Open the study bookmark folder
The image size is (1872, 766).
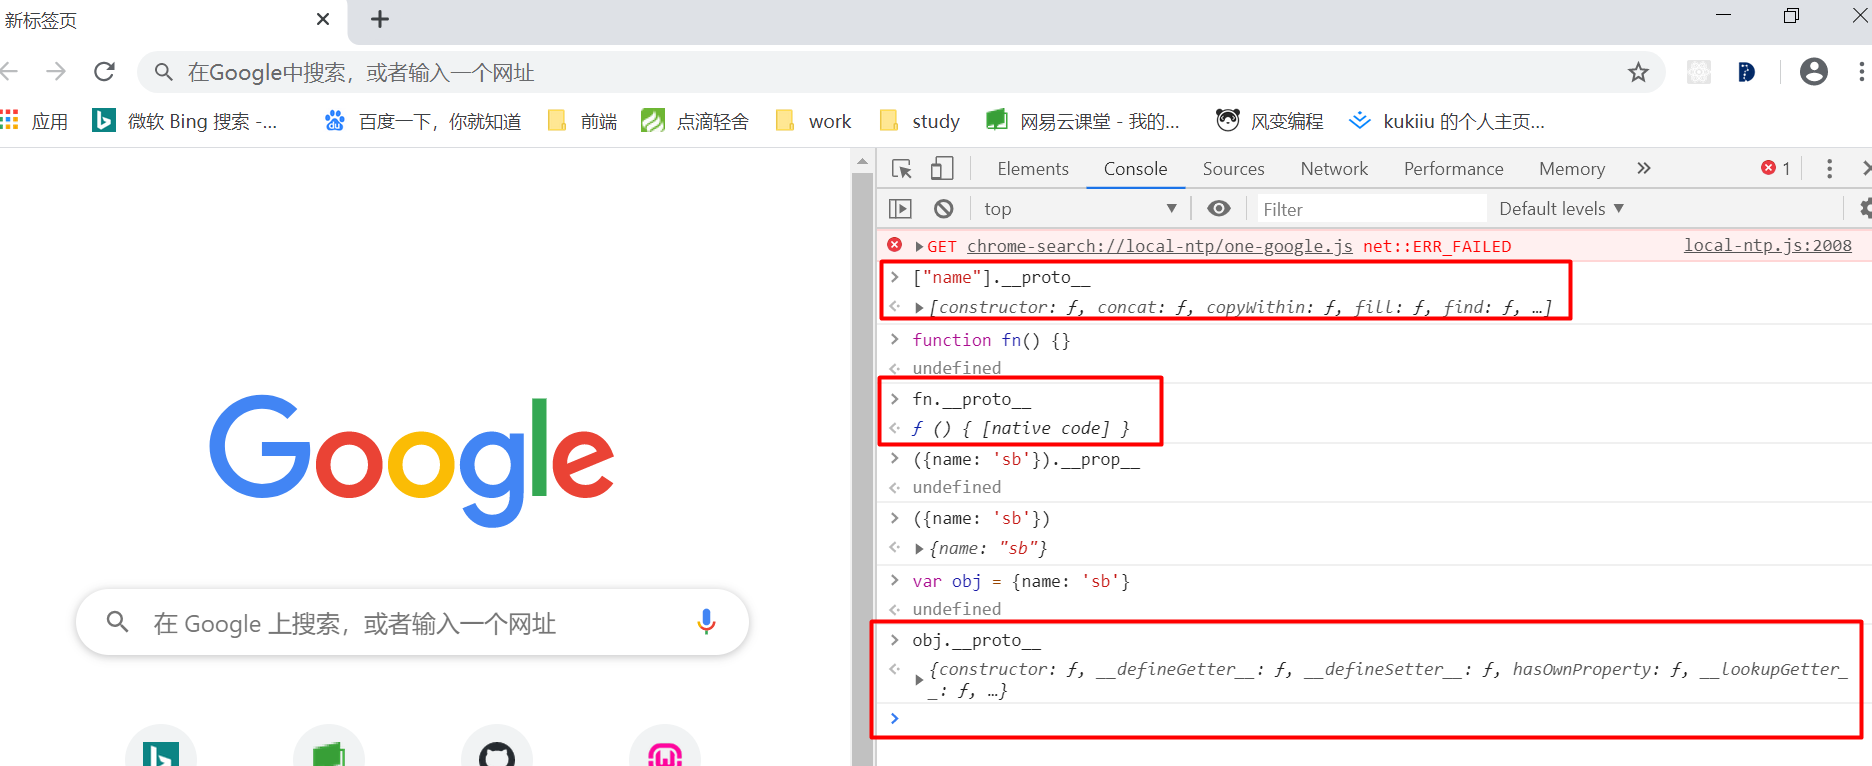pos(919,121)
